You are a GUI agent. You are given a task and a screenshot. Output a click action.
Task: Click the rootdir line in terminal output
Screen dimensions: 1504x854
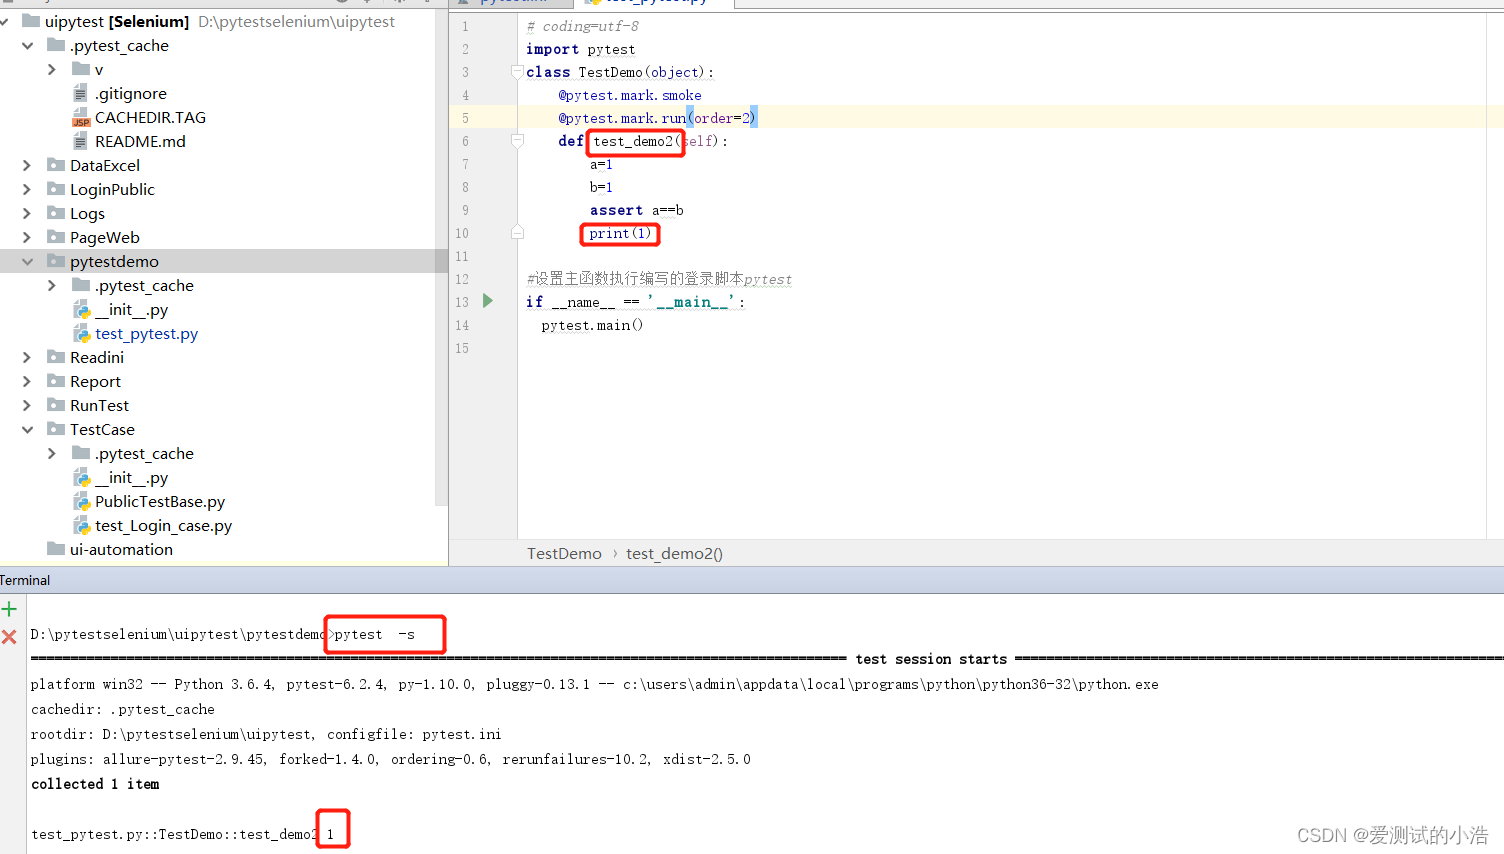266,734
